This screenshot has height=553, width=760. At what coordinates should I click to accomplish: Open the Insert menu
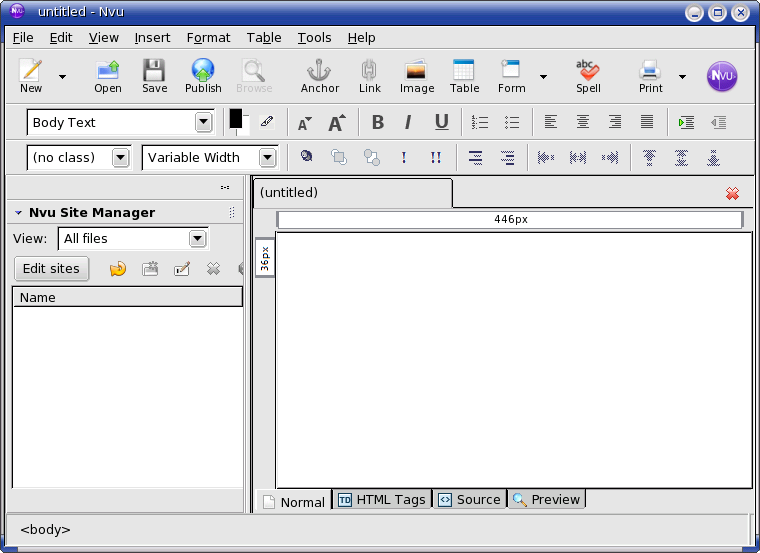[152, 38]
